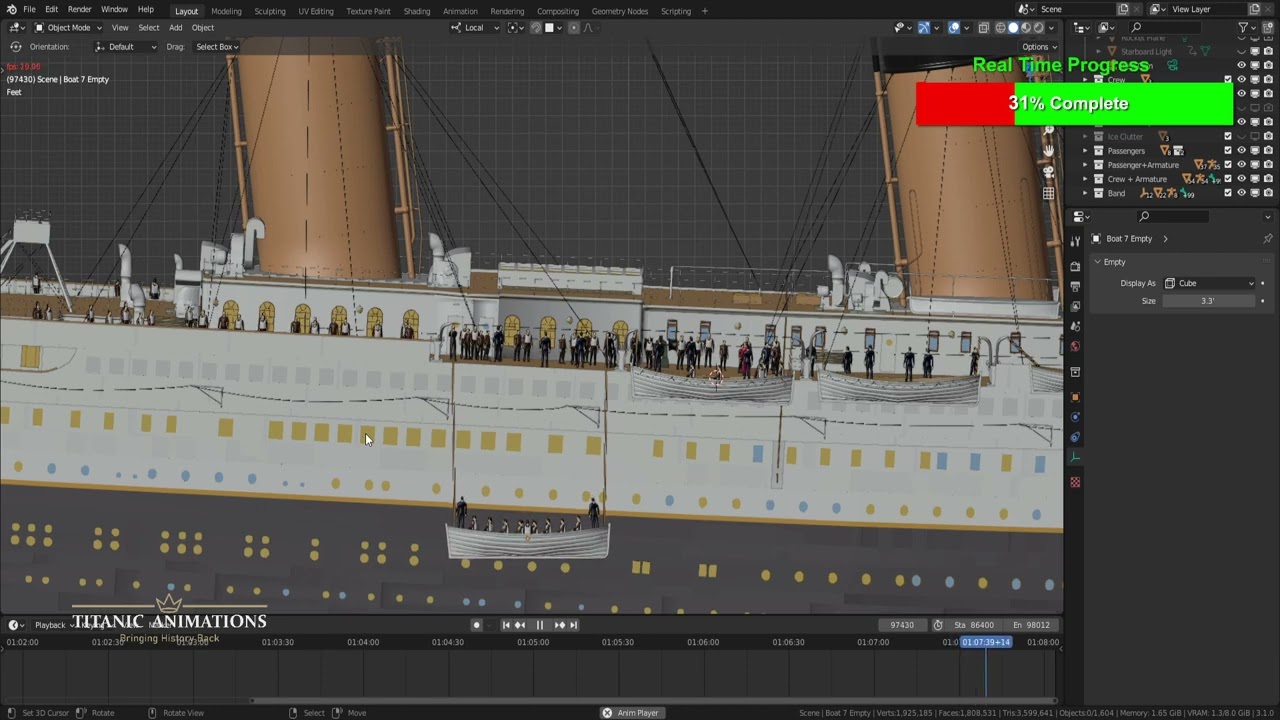Open the 3D viewport editor type selector
The image size is (1280, 720).
(x=16, y=28)
